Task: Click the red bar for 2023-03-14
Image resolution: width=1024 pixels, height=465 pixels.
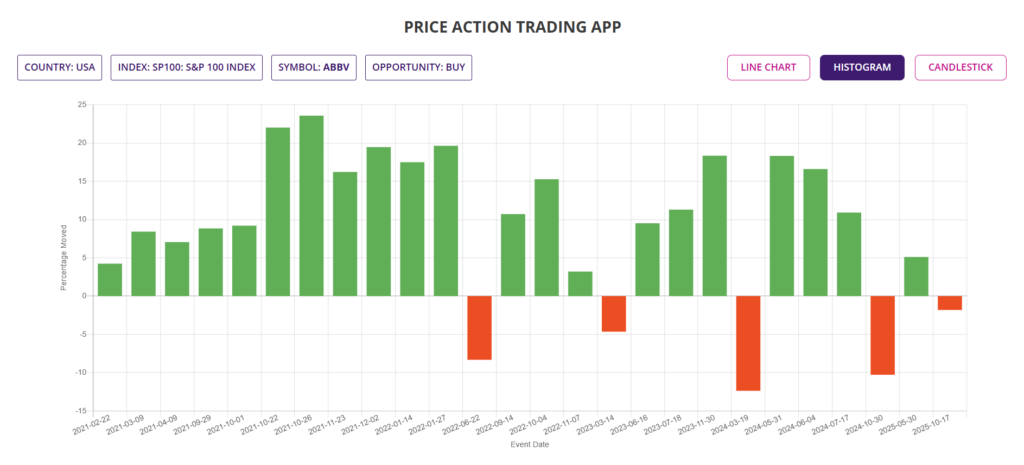Action: click(613, 313)
